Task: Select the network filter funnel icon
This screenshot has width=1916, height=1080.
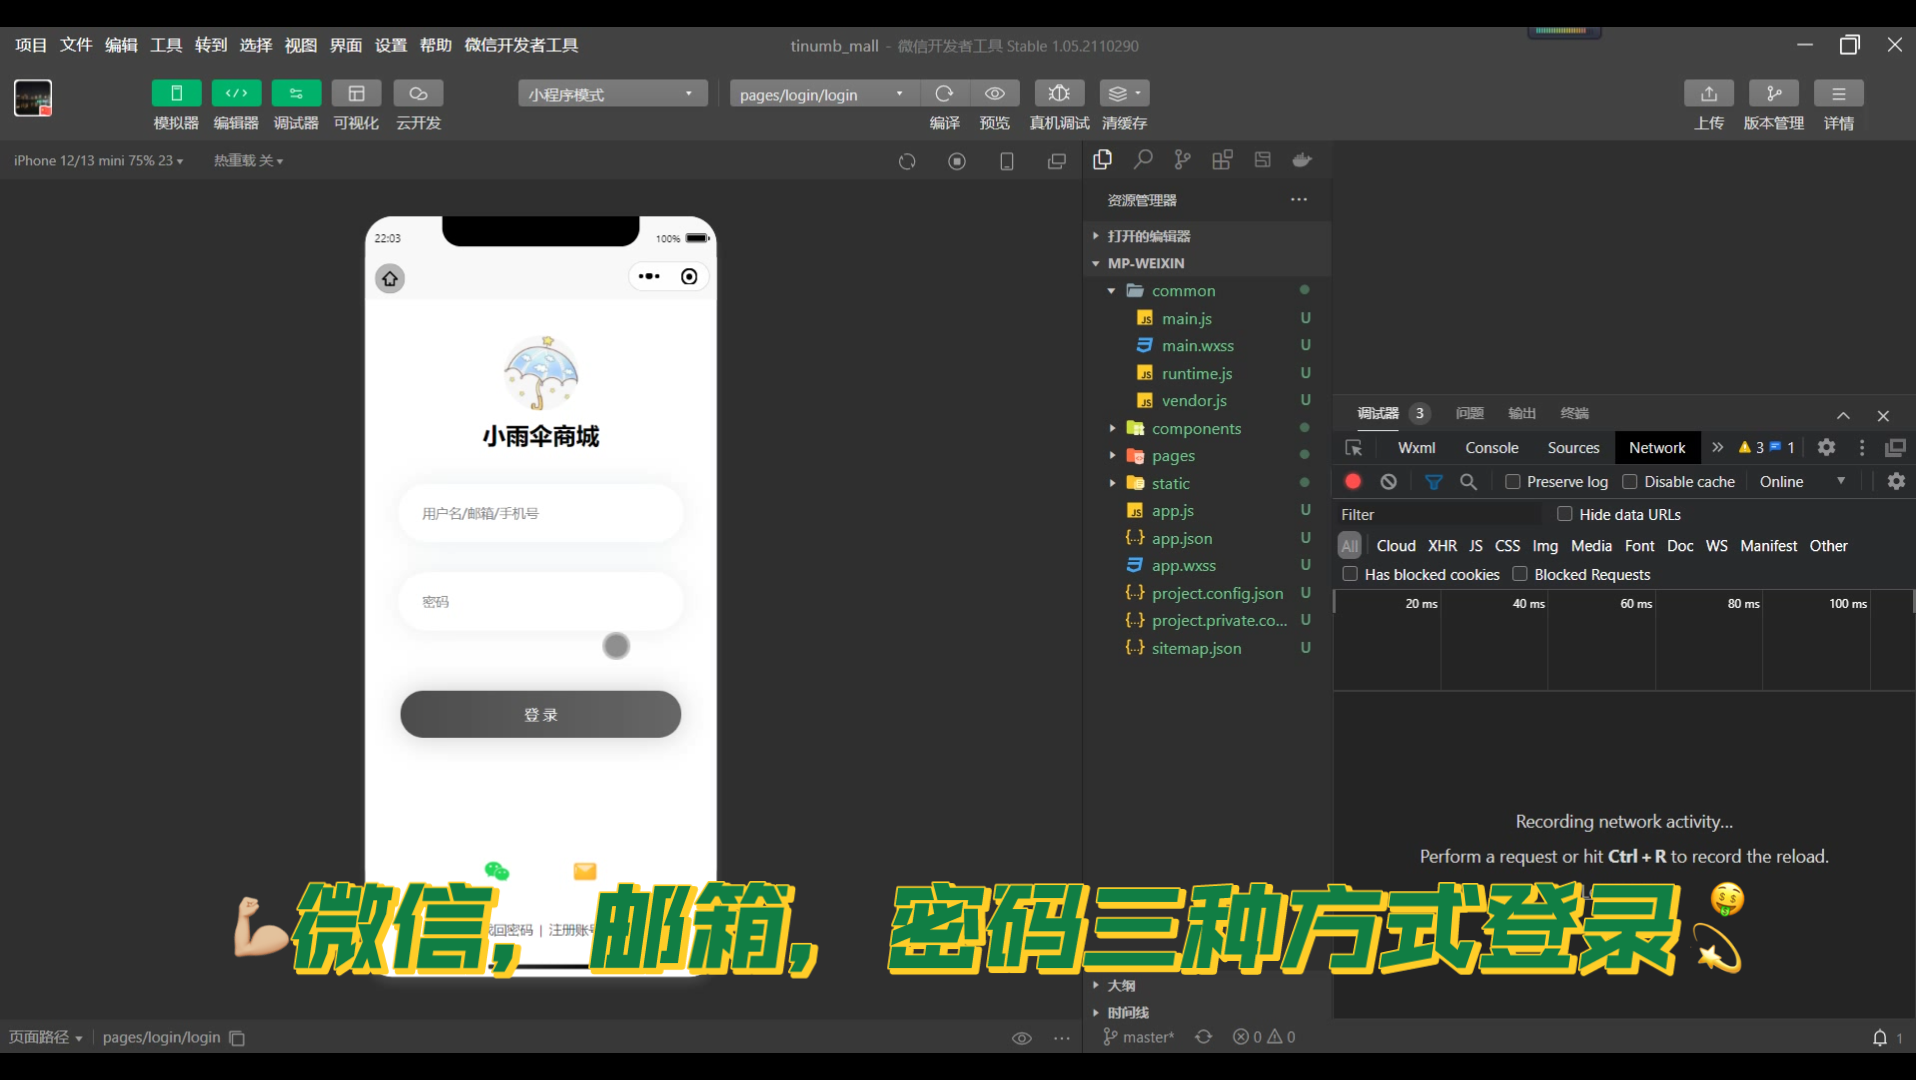Action: [x=1434, y=481]
